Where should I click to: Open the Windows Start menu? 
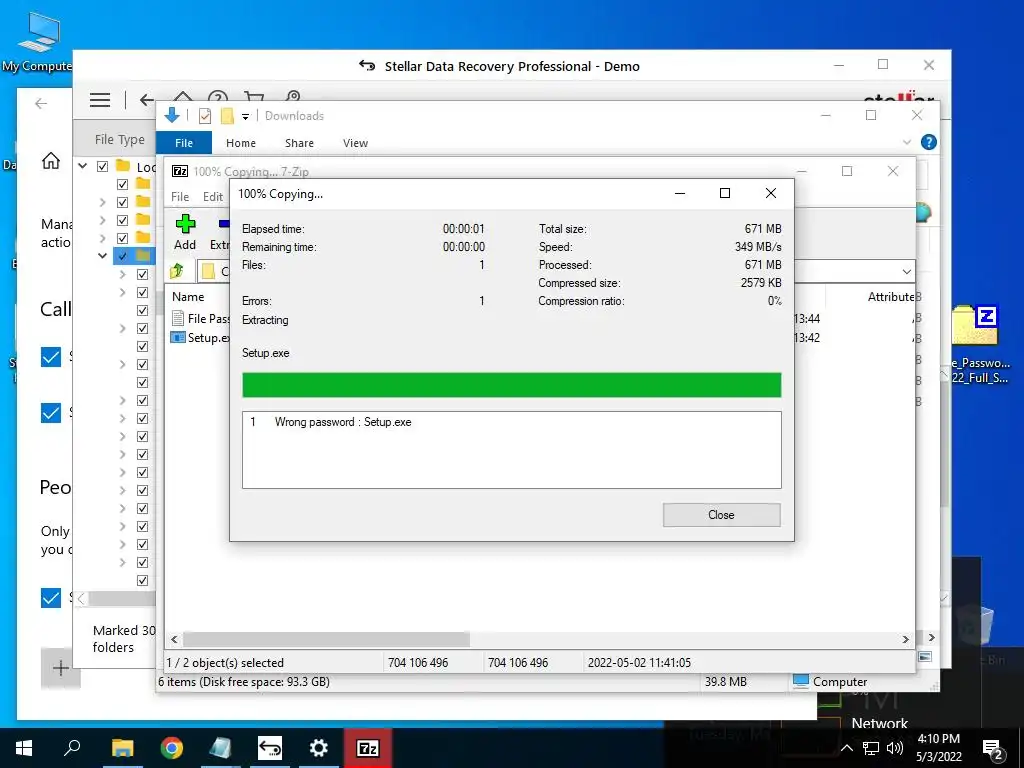(24, 748)
